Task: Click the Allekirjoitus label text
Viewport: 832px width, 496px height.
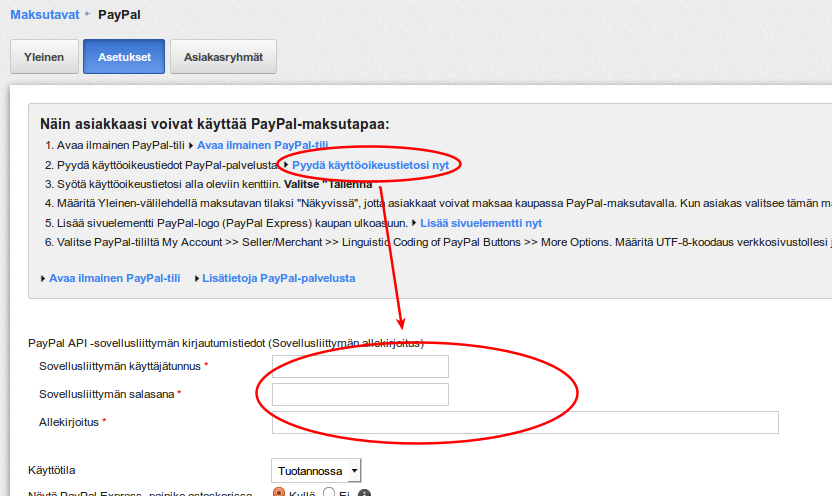Action: point(69,422)
